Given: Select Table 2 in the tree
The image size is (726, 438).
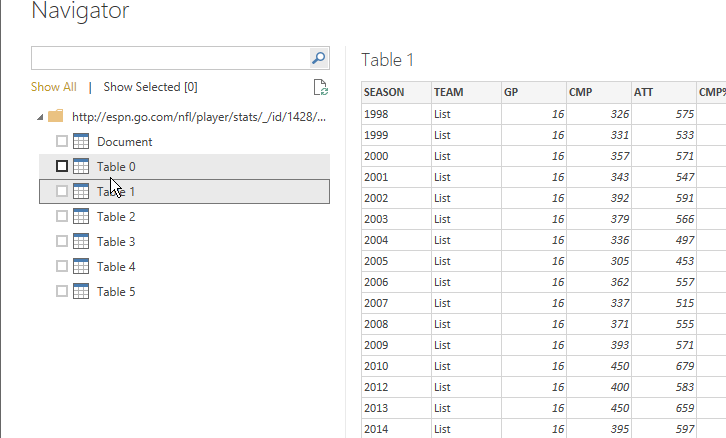Looking at the screenshot, I should pos(116,217).
